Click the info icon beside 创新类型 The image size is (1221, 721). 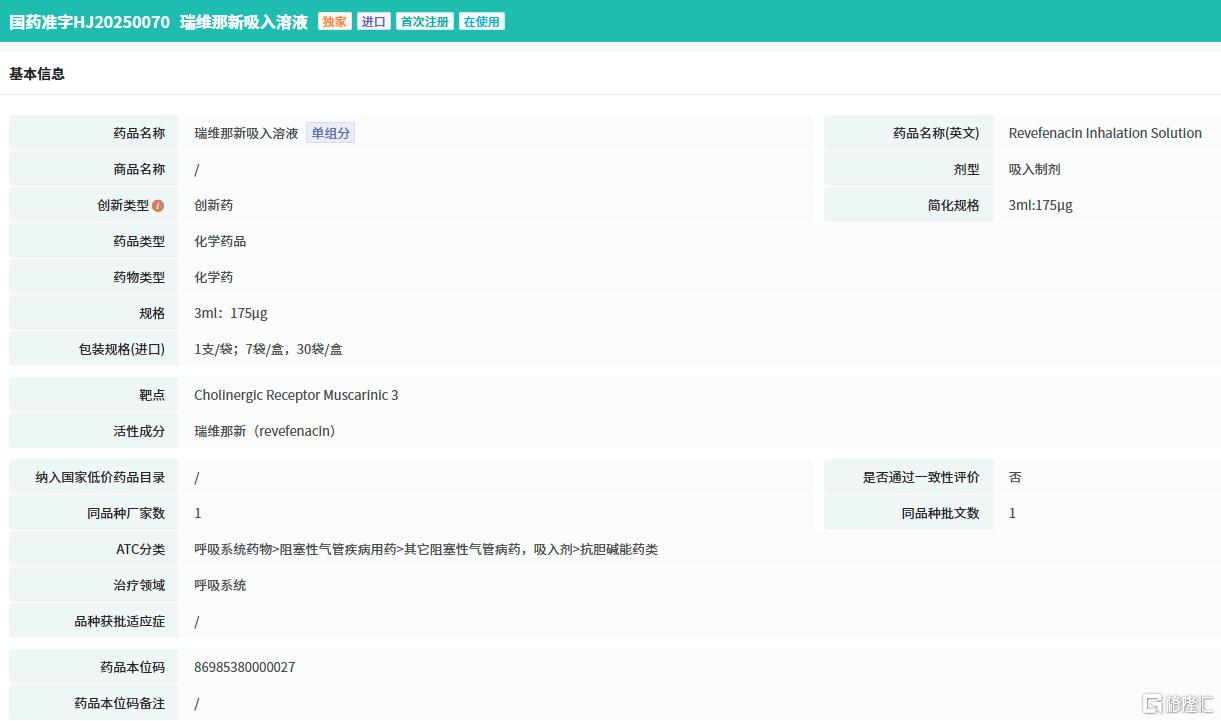[158, 206]
